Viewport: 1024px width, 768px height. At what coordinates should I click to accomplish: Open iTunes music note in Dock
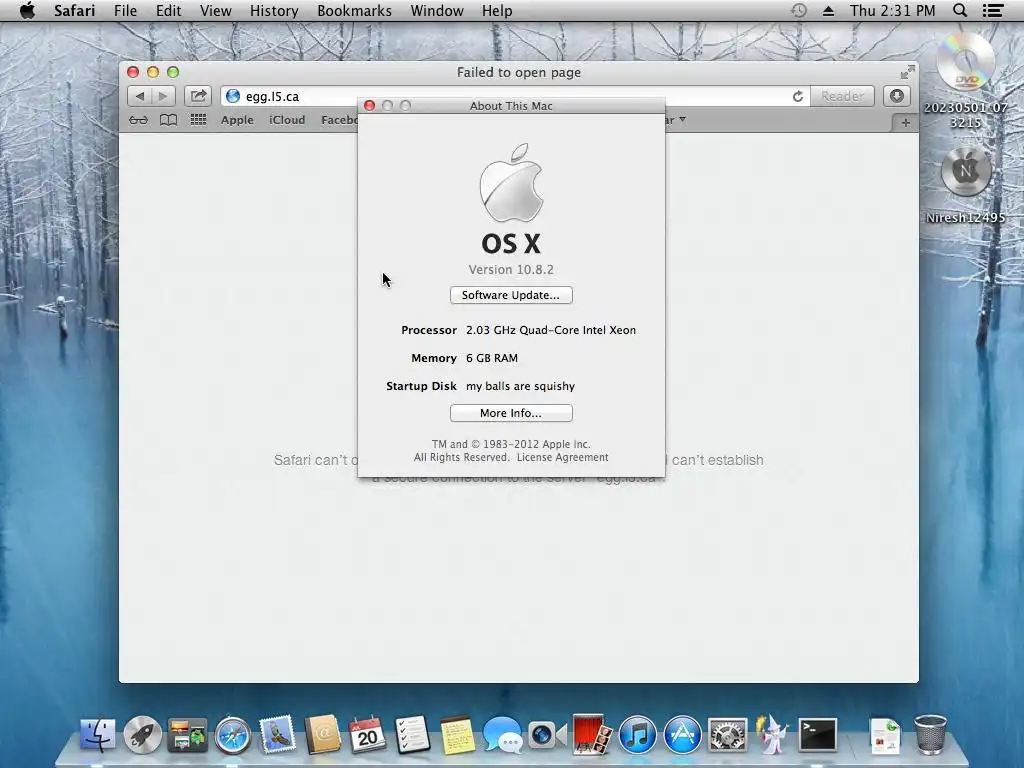(x=637, y=735)
